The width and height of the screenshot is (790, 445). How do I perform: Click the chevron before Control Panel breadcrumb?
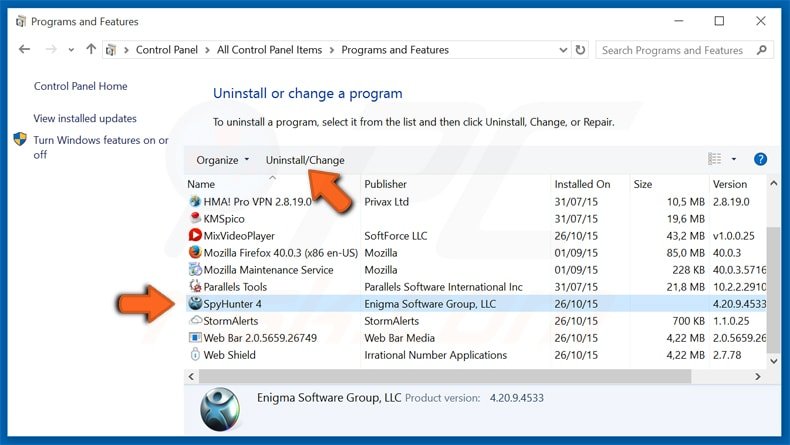click(126, 50)
